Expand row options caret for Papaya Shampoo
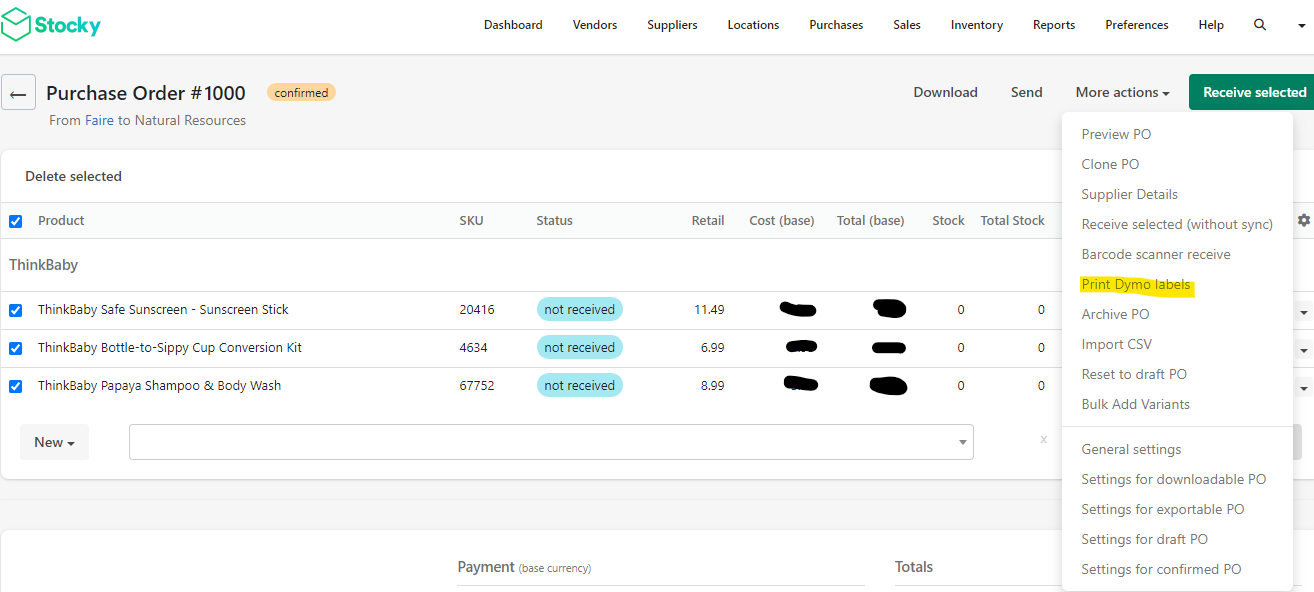The width and height of the screenshot is (1314, 592). tap(1304, 389)
